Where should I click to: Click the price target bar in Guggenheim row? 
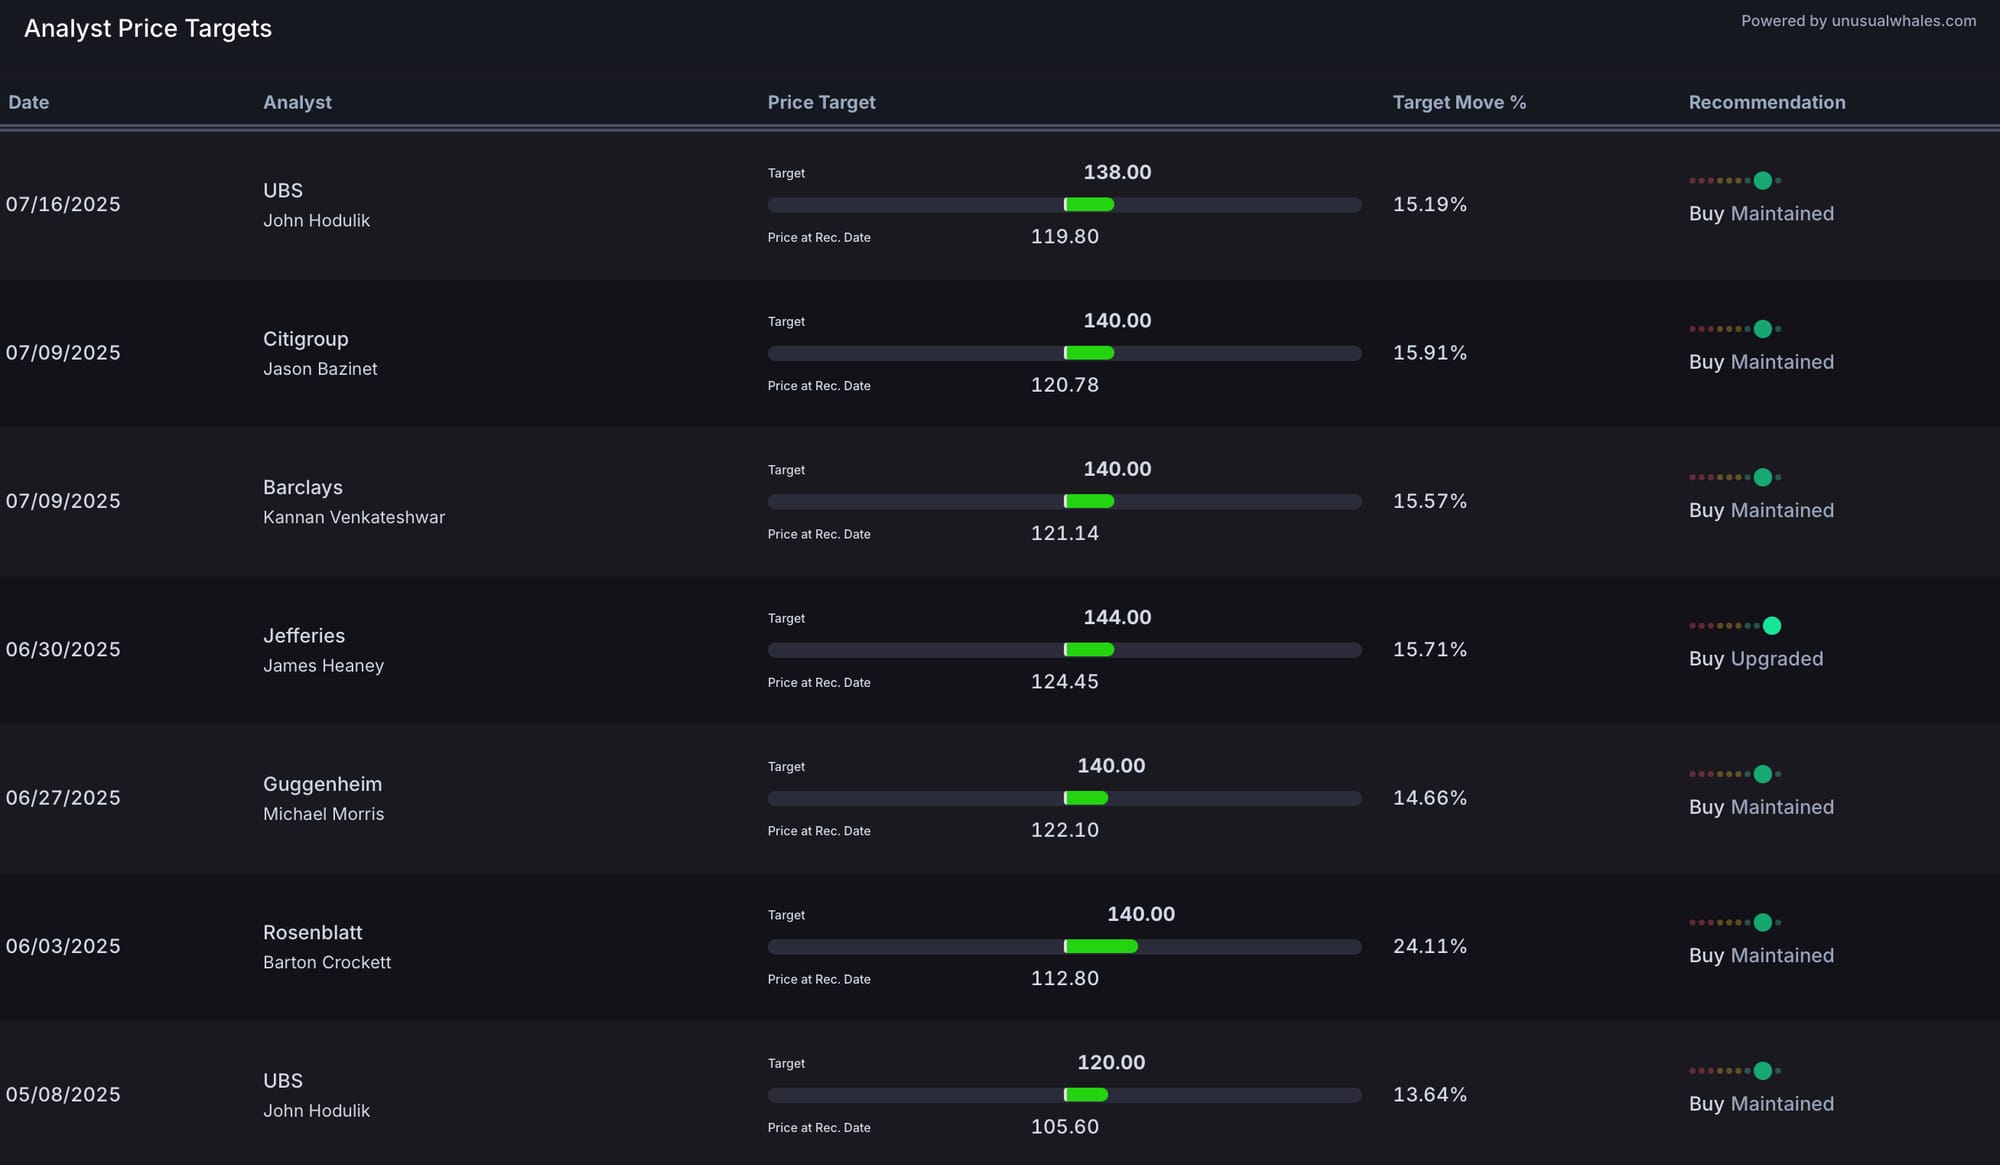1065,798
